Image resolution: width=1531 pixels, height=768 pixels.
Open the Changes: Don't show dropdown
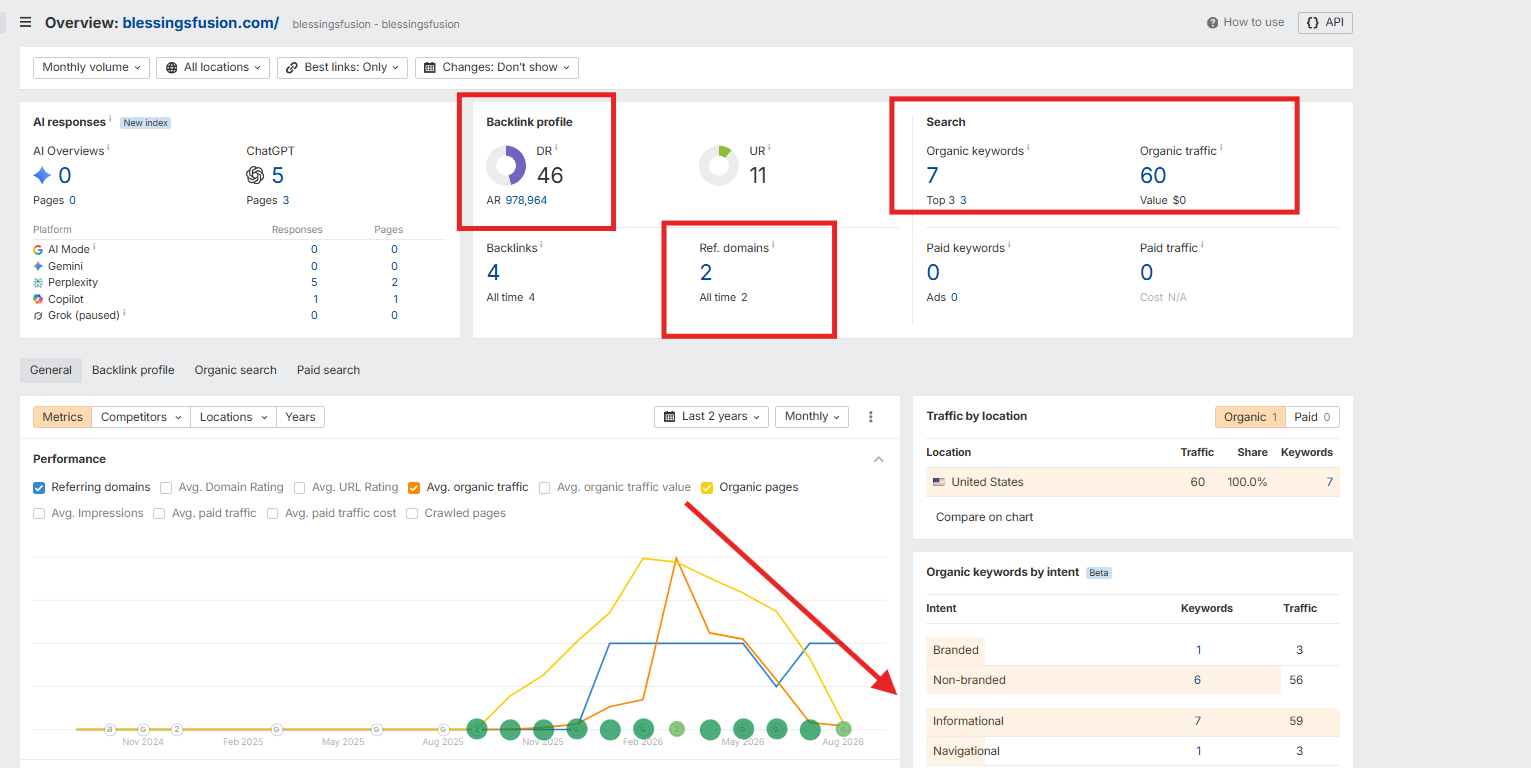pos(497,68)
